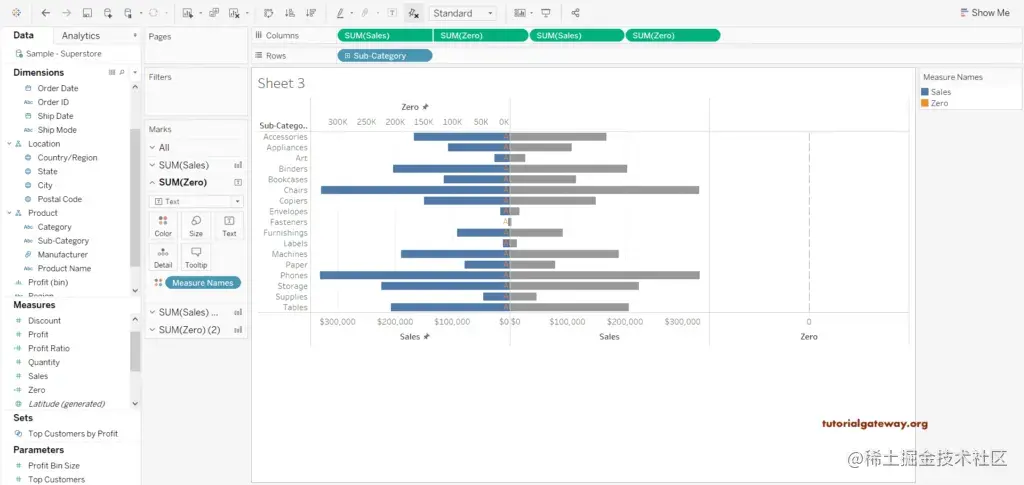
Task: Click Measure Names pill on Marks card
Action: point(203,283)
